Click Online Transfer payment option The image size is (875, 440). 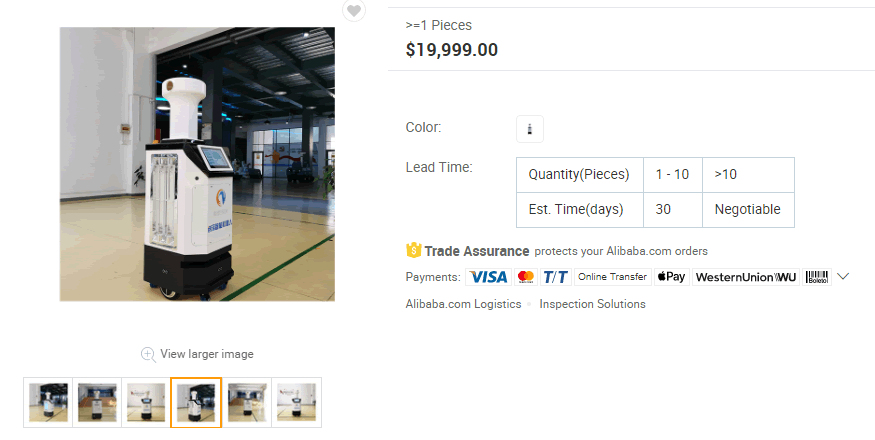click(613, 277)
